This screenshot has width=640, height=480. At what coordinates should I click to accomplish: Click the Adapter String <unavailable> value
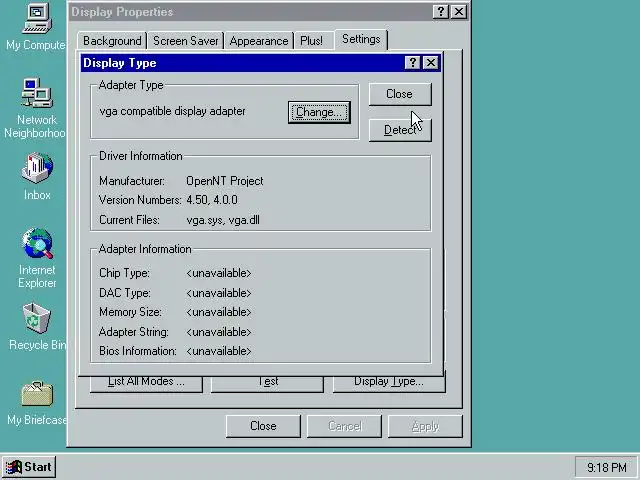[x=219, y=332]
